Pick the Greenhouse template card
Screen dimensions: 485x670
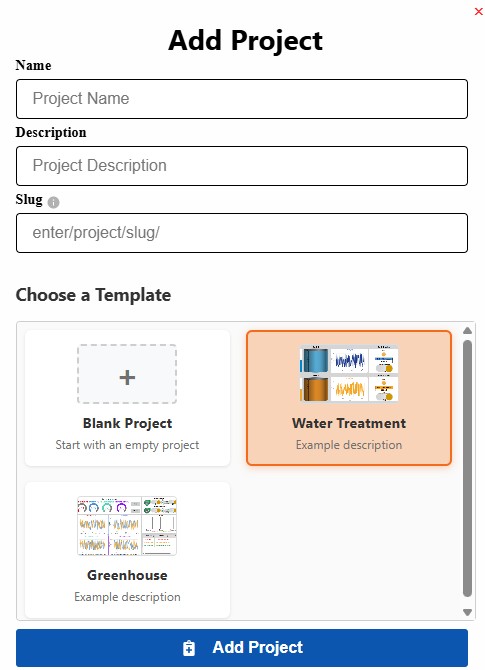click(127, 550)
